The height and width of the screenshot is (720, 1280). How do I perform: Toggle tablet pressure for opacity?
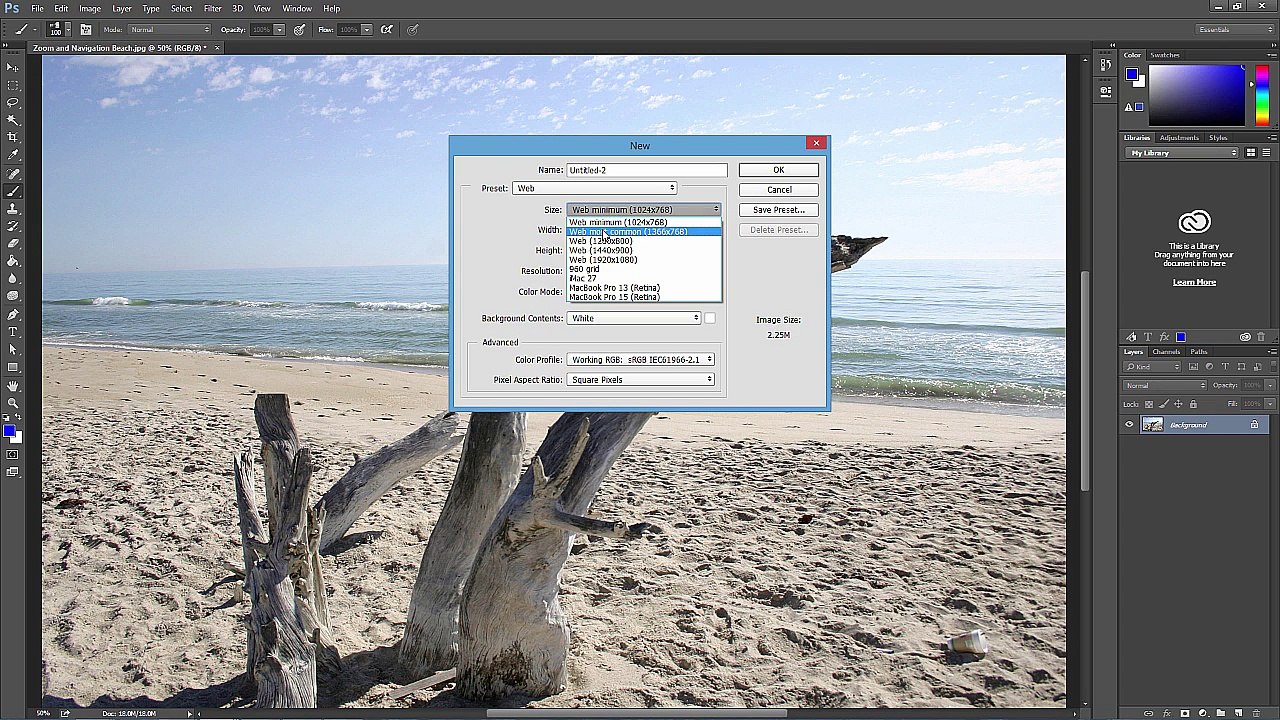click(299, 29)
